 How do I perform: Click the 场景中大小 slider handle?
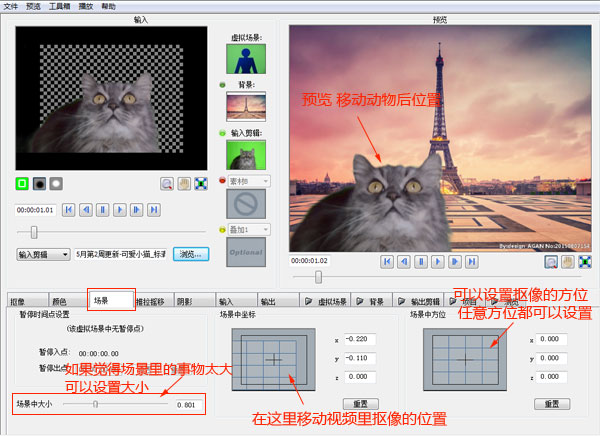[95, 404]
